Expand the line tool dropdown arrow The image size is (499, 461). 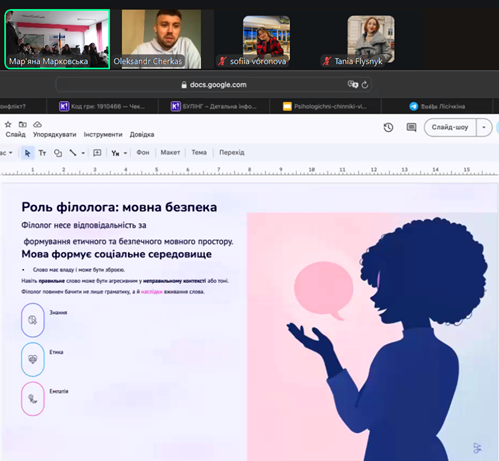tap(83, 153)
